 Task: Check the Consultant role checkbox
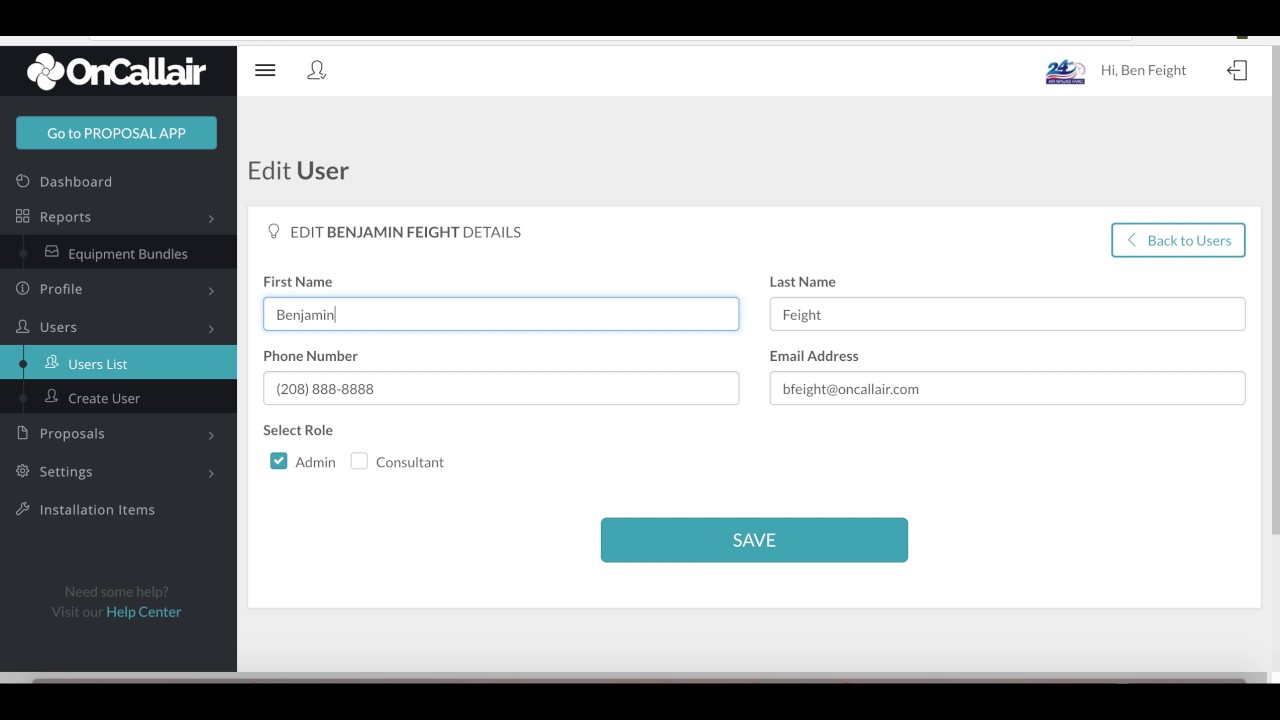click(x=359, y=461)
